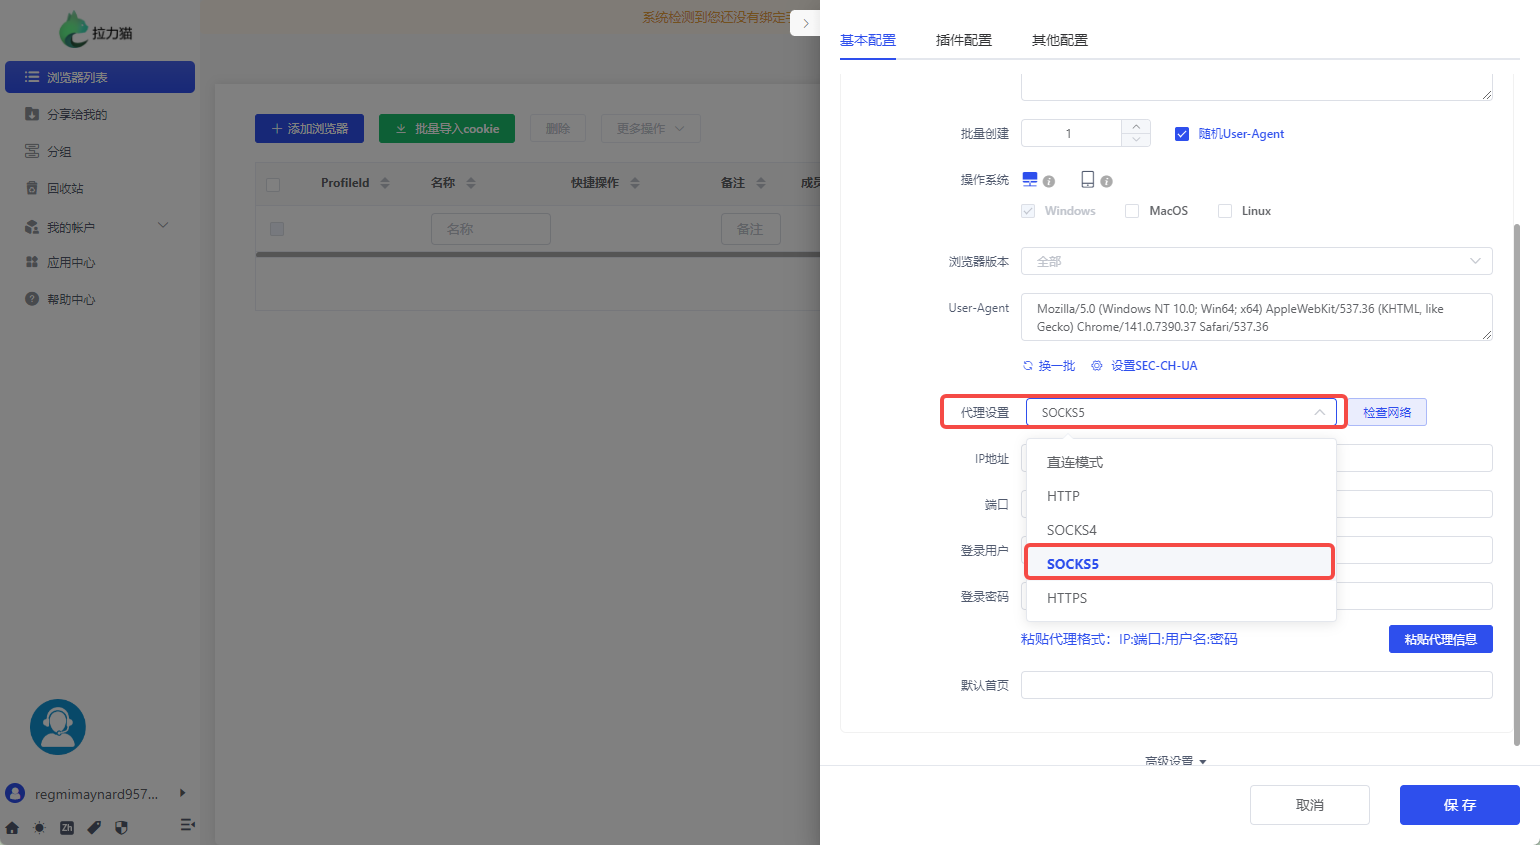This screenshot has height=845, width=1540.
Task: Click the shield icon in bottom bar
Action: 121,827
